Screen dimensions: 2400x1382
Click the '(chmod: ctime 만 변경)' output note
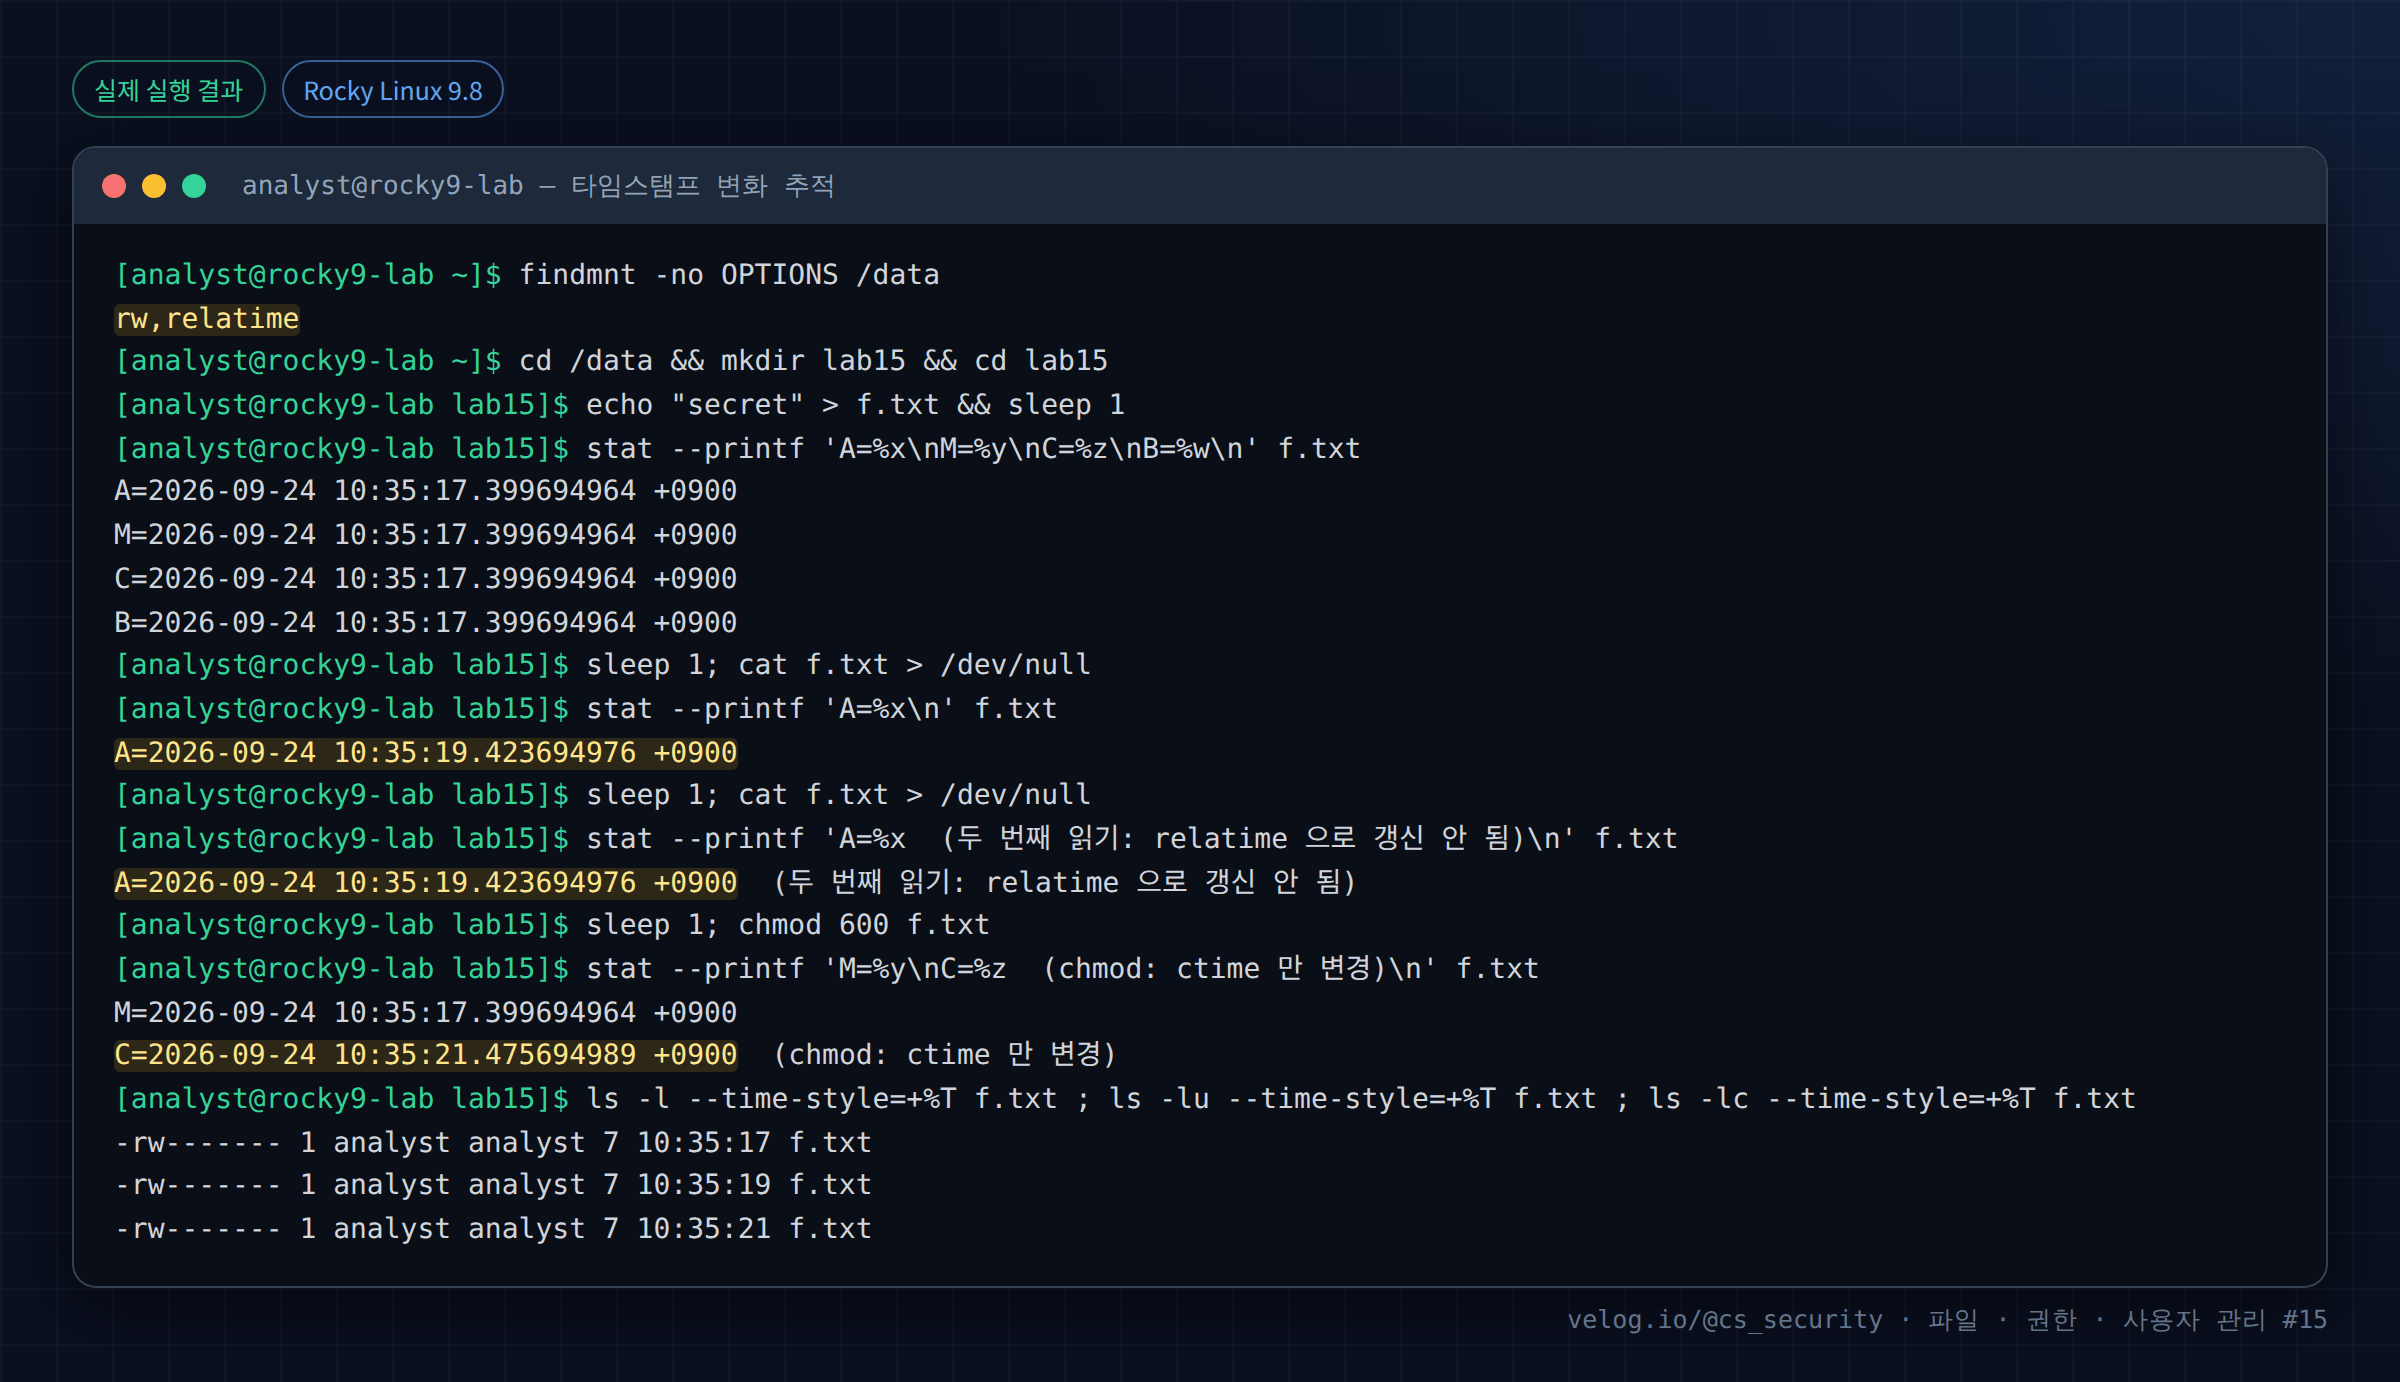click(944, 1054)
